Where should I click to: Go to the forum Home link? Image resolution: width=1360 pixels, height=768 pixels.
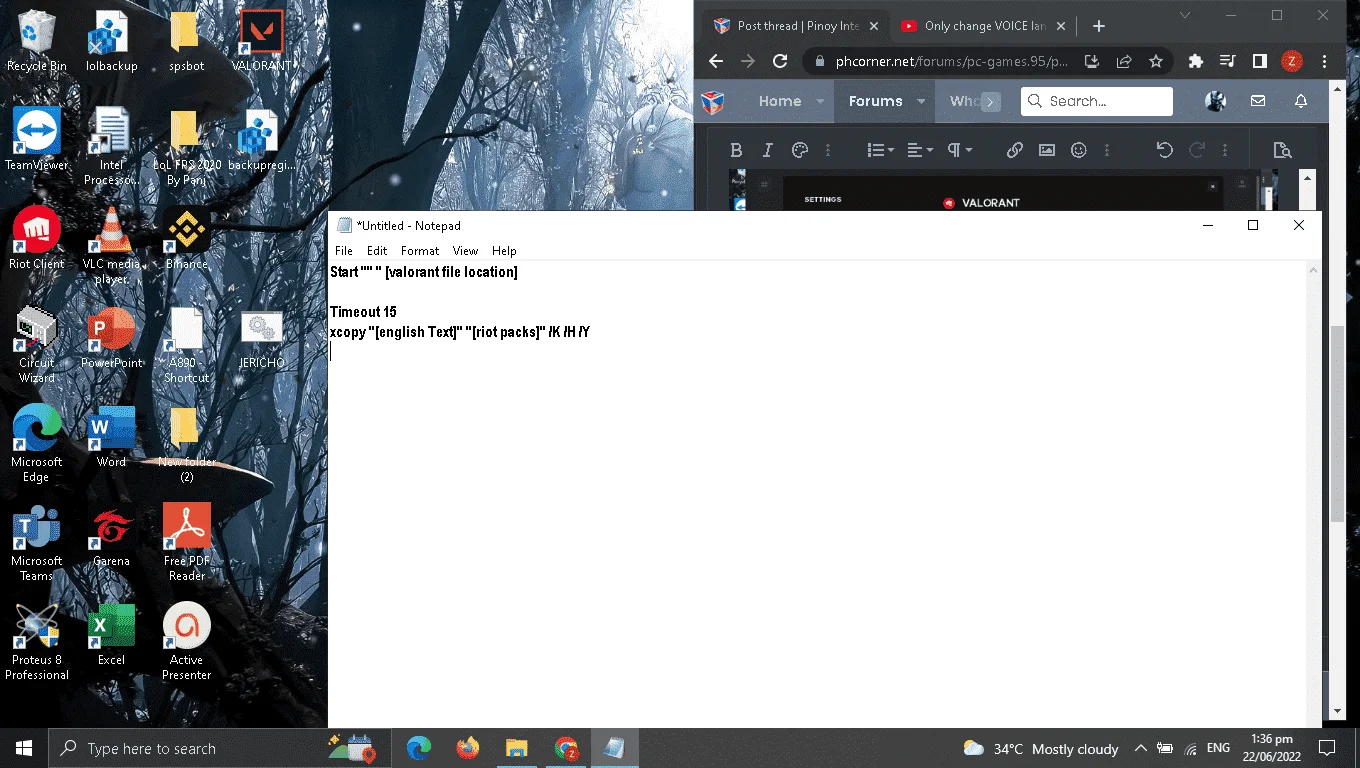click(x=780, y=101)
